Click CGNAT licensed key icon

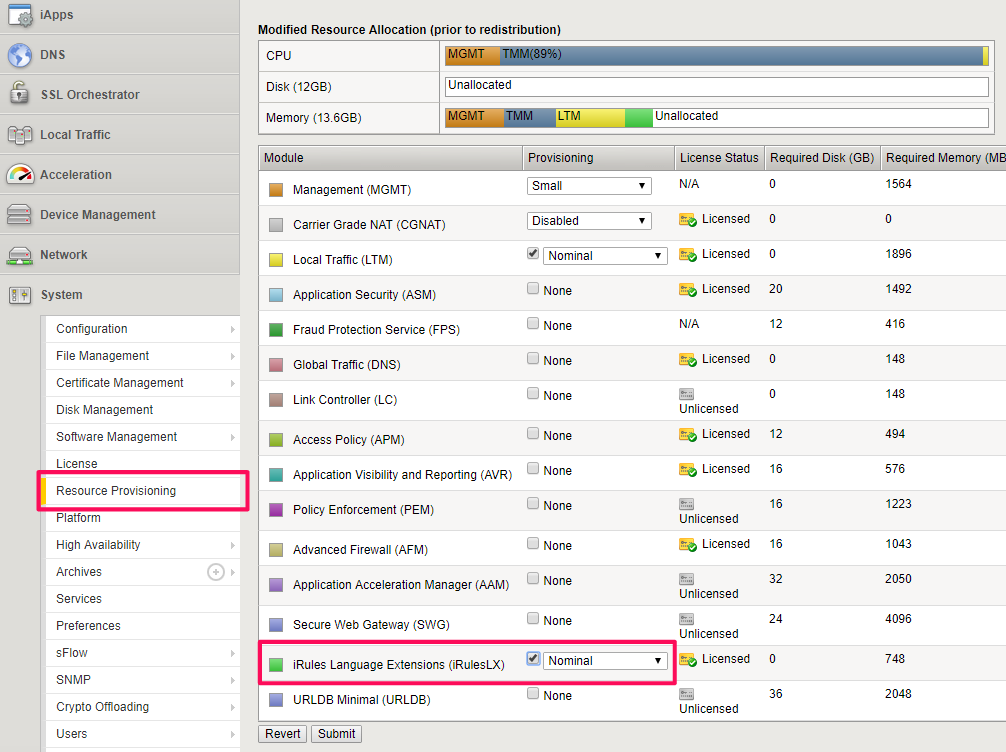tap(688, 220)
